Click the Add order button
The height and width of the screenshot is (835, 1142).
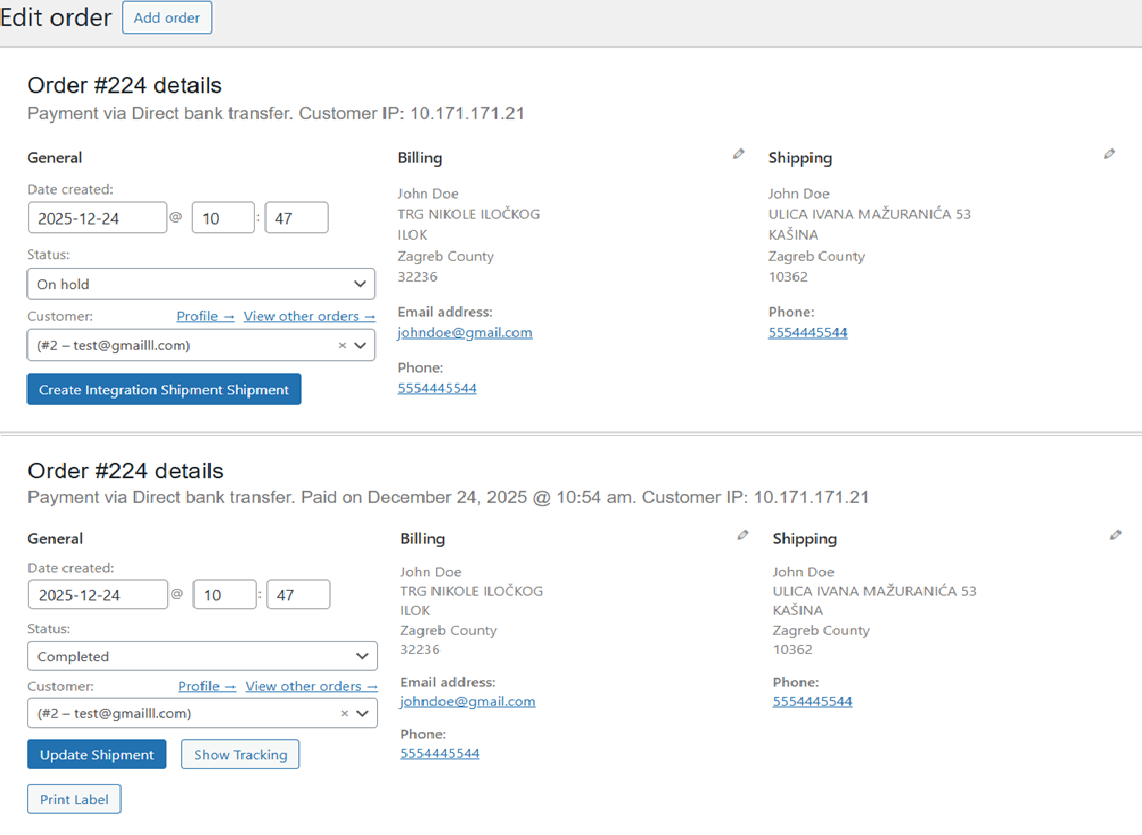167,17
